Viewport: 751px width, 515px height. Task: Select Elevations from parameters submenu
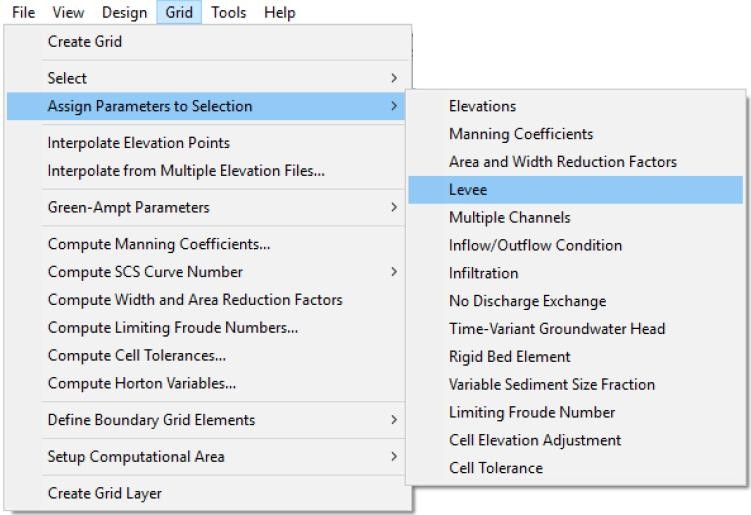click(x=482, y=106)
